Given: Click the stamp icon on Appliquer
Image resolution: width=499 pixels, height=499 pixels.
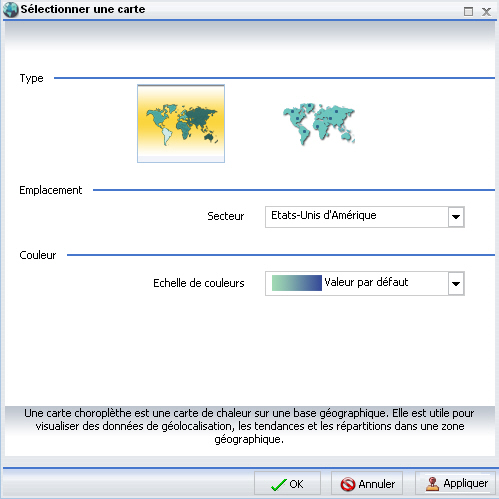Looking at the screenshot, I should (432, 484).
